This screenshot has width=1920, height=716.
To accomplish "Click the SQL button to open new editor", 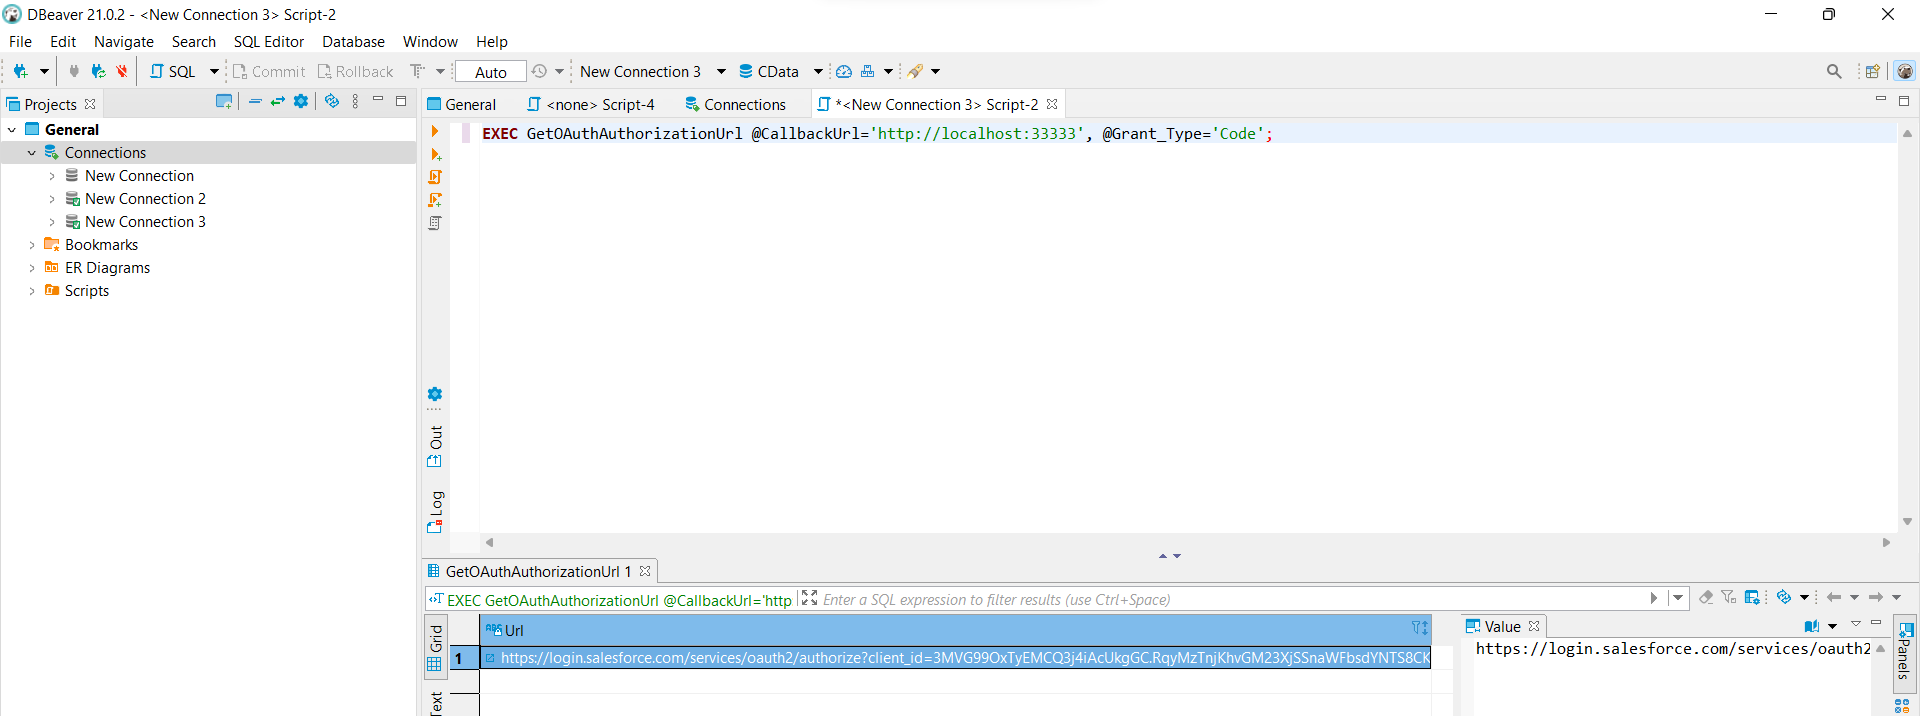I will click(x=174, y=72).
